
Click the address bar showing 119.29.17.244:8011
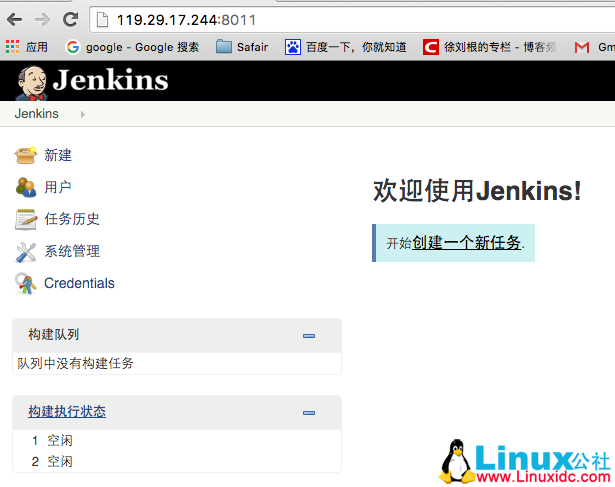point(352,20)
